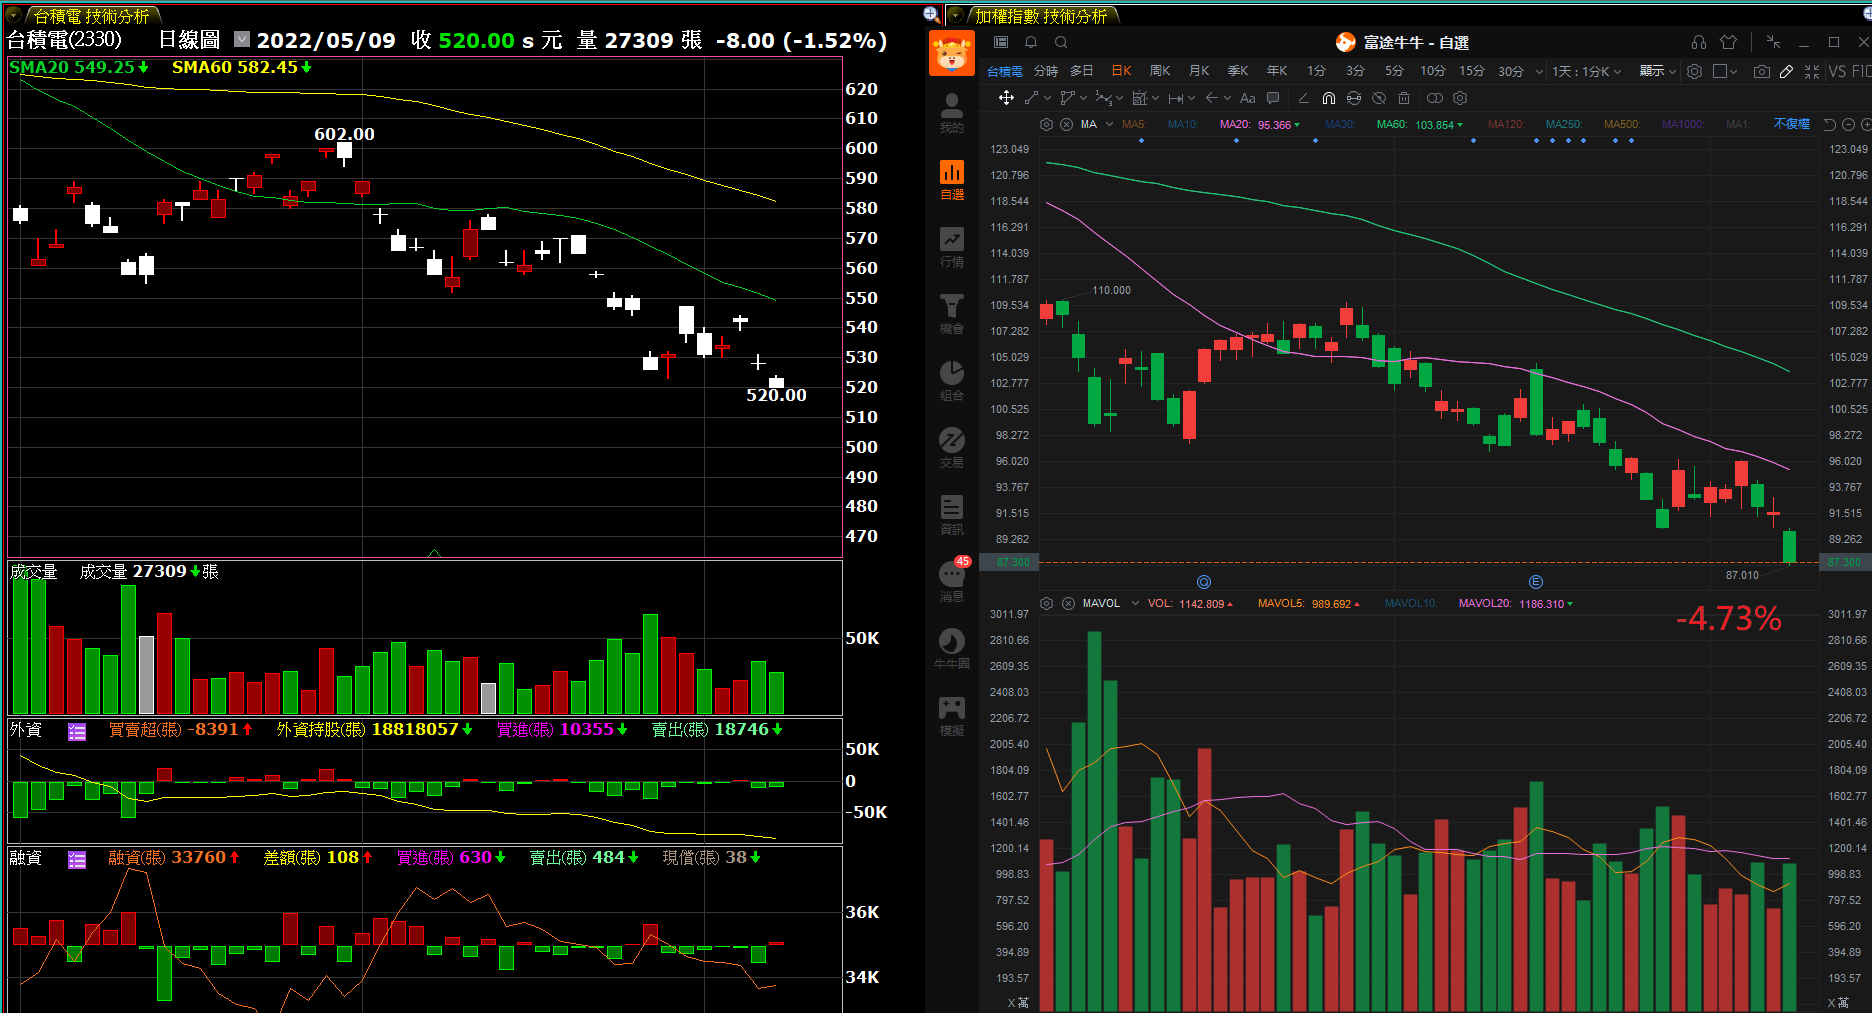Select the 5分 five-minute interval
Viewport: 1872px width, 1013px height.
[1394, 71]
